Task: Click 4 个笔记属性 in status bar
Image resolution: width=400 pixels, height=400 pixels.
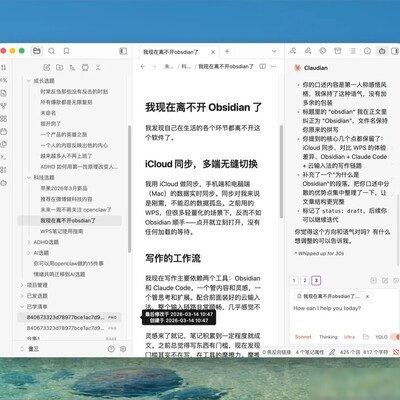Action: coord(310,352)
